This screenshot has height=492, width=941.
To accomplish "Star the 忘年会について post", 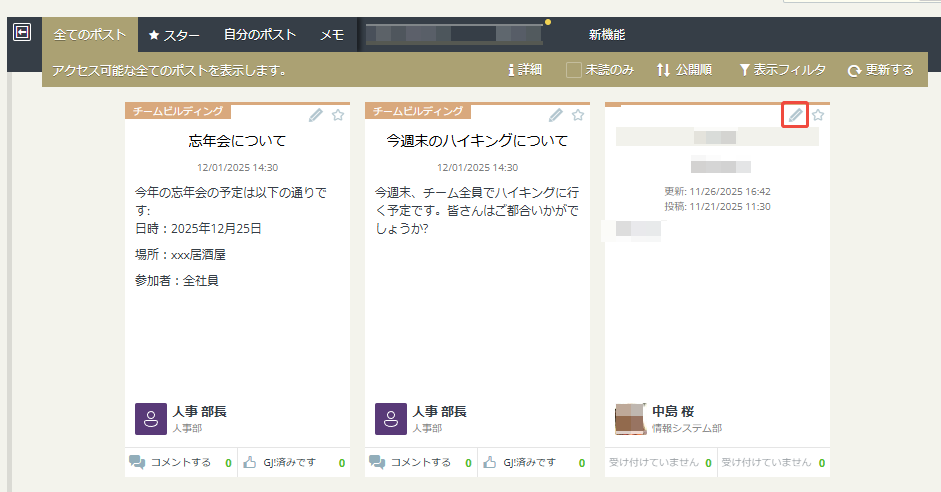I will (338, 115).
